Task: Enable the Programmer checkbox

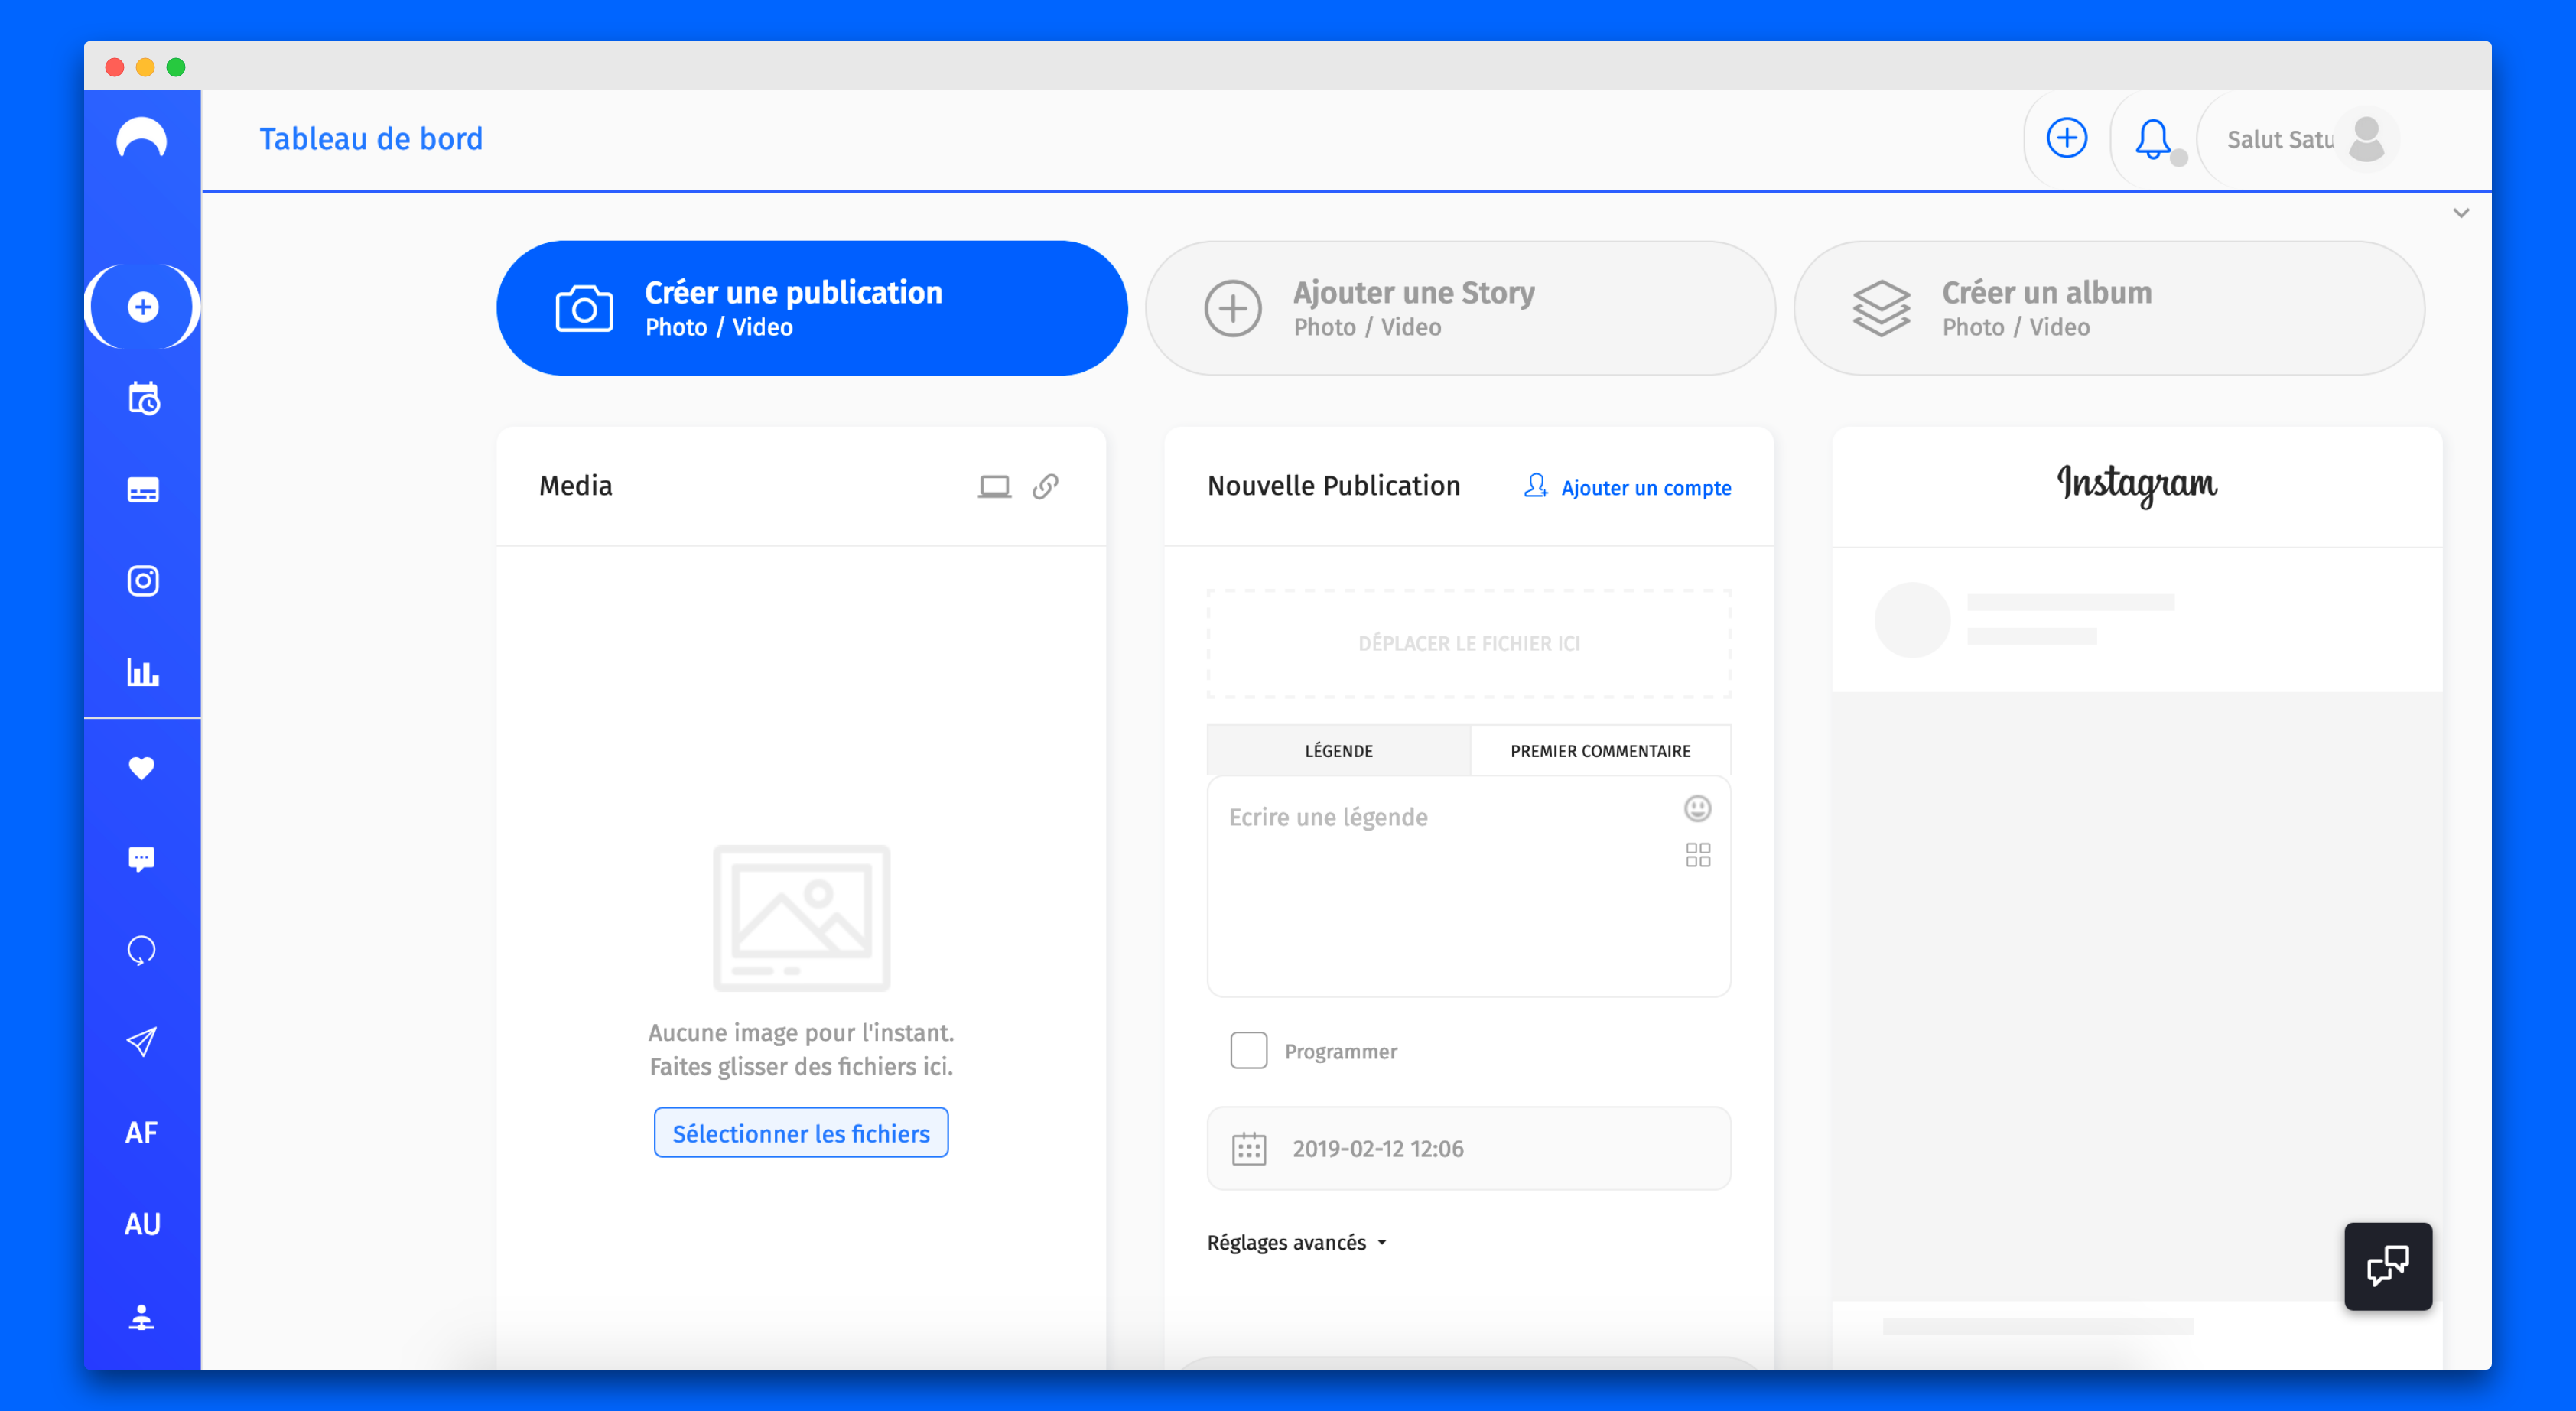Action: [x=1248, y=1051]
